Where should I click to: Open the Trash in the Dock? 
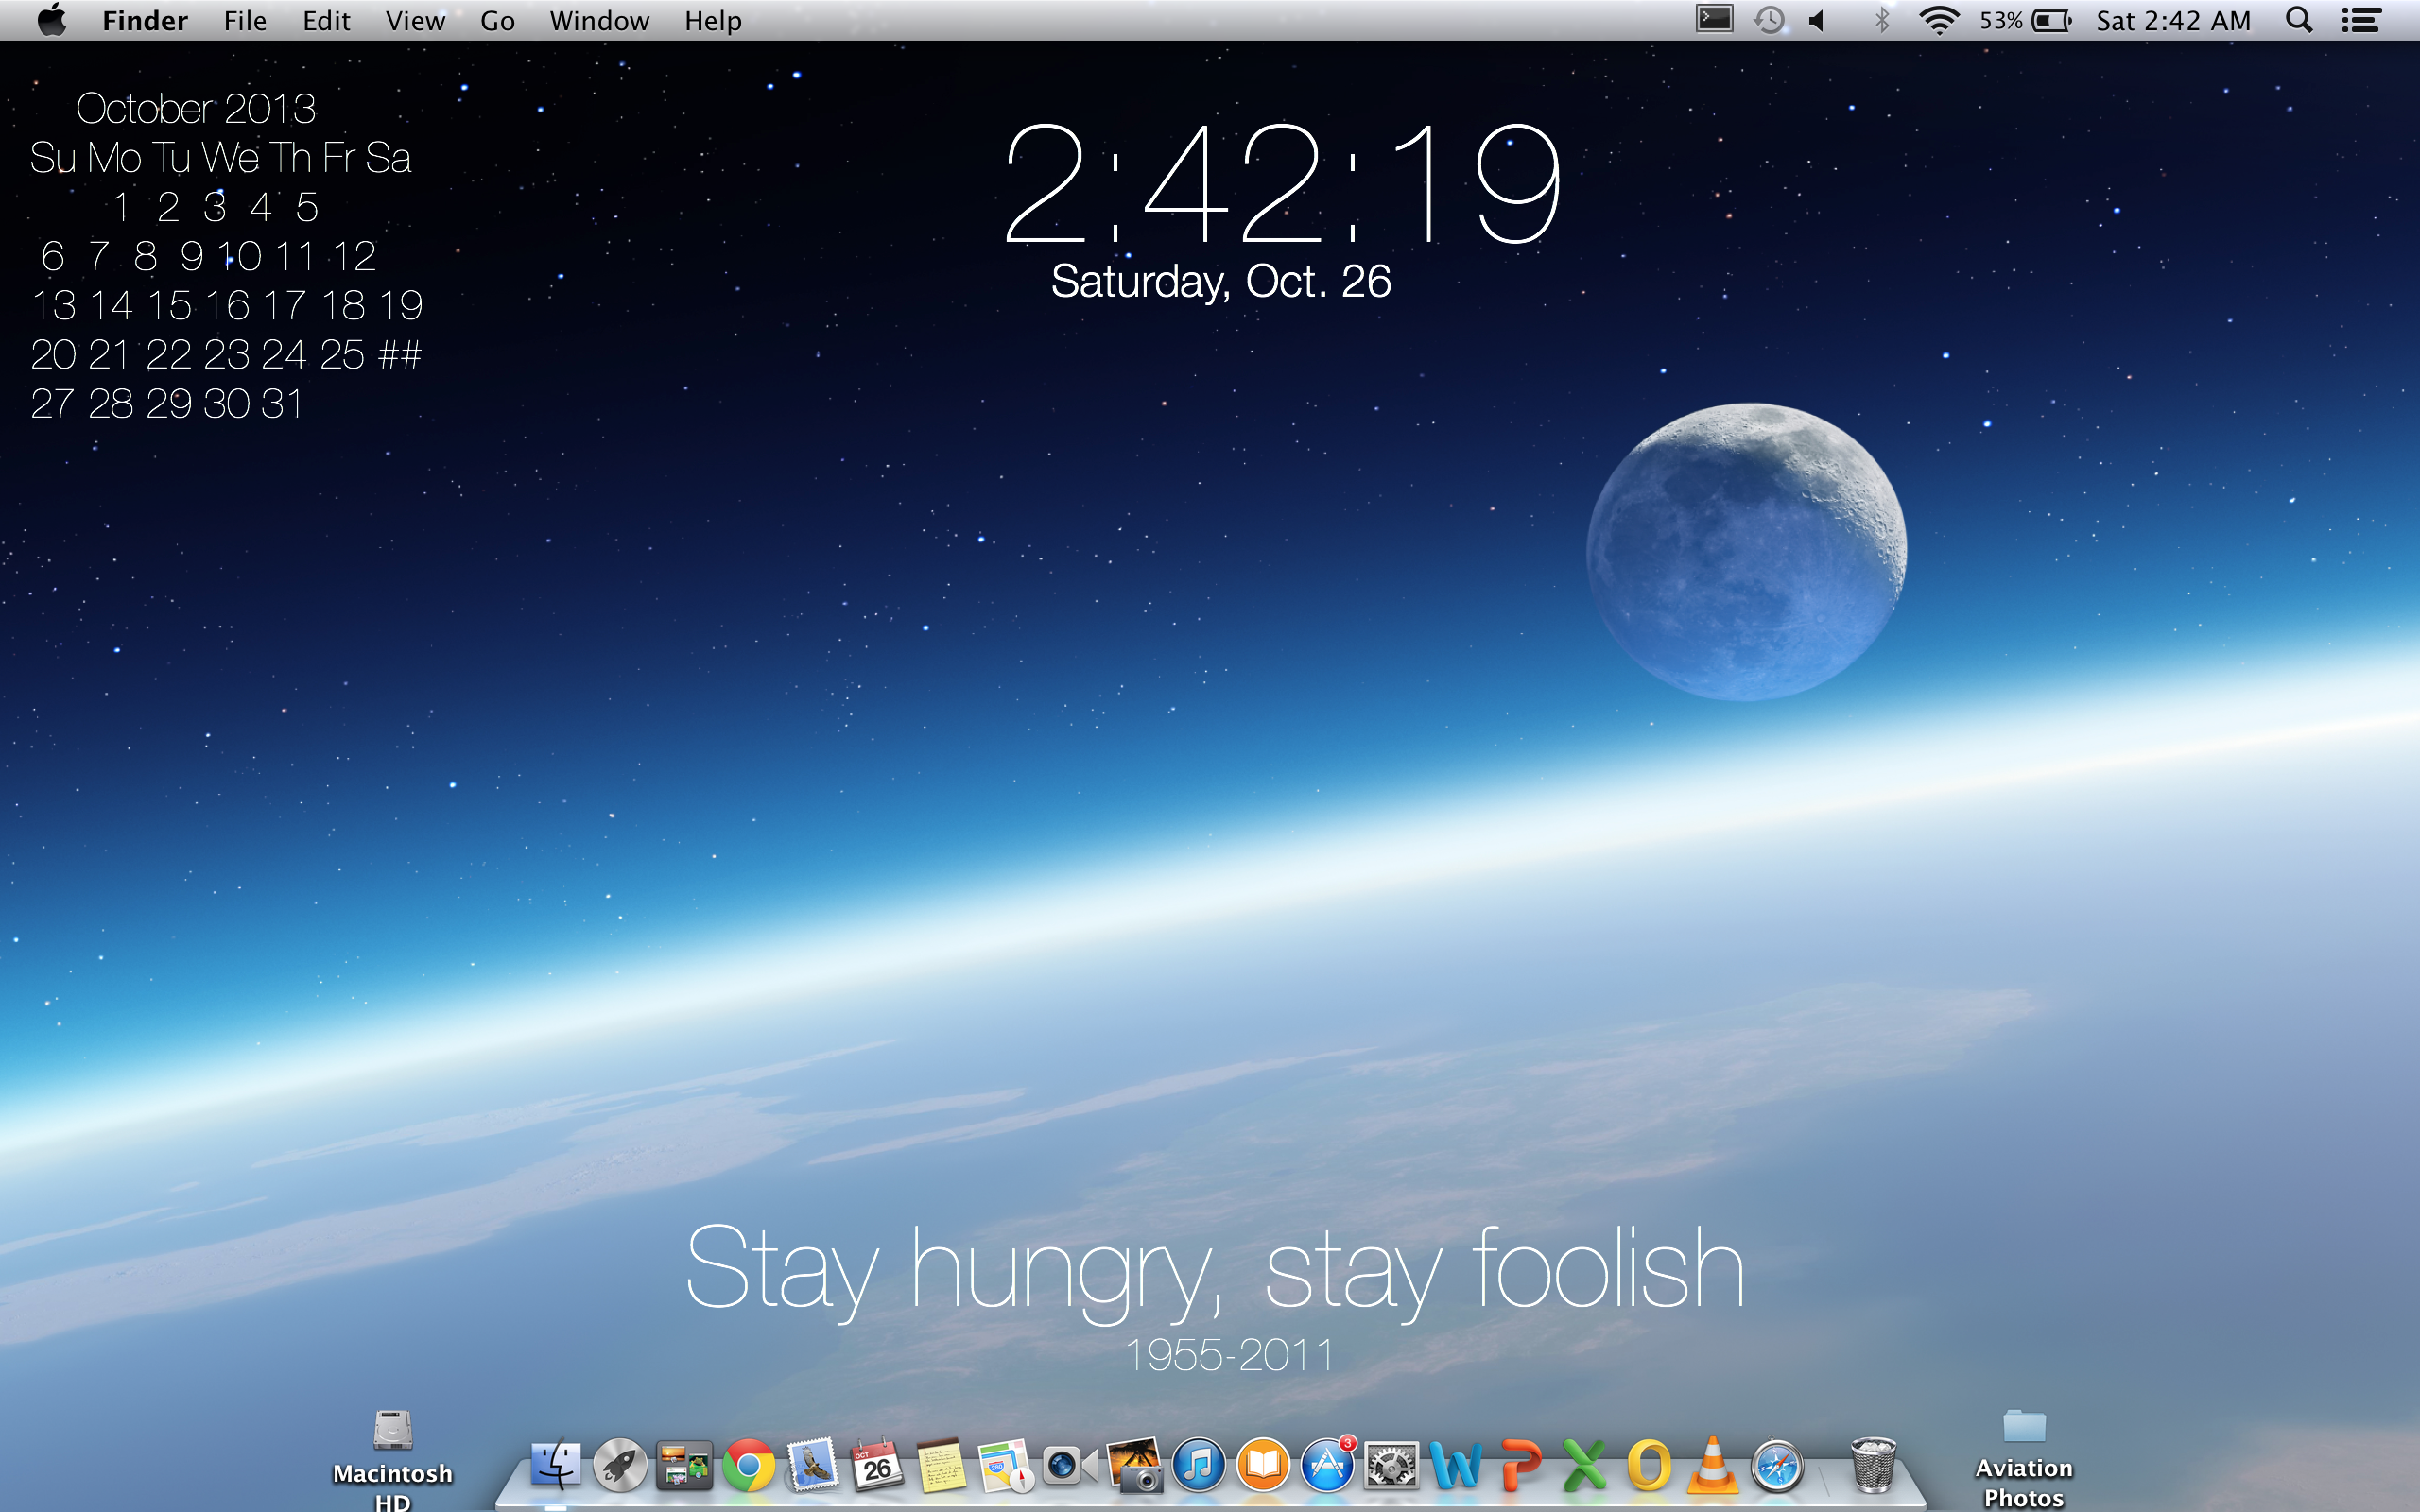point(1873,1466)
